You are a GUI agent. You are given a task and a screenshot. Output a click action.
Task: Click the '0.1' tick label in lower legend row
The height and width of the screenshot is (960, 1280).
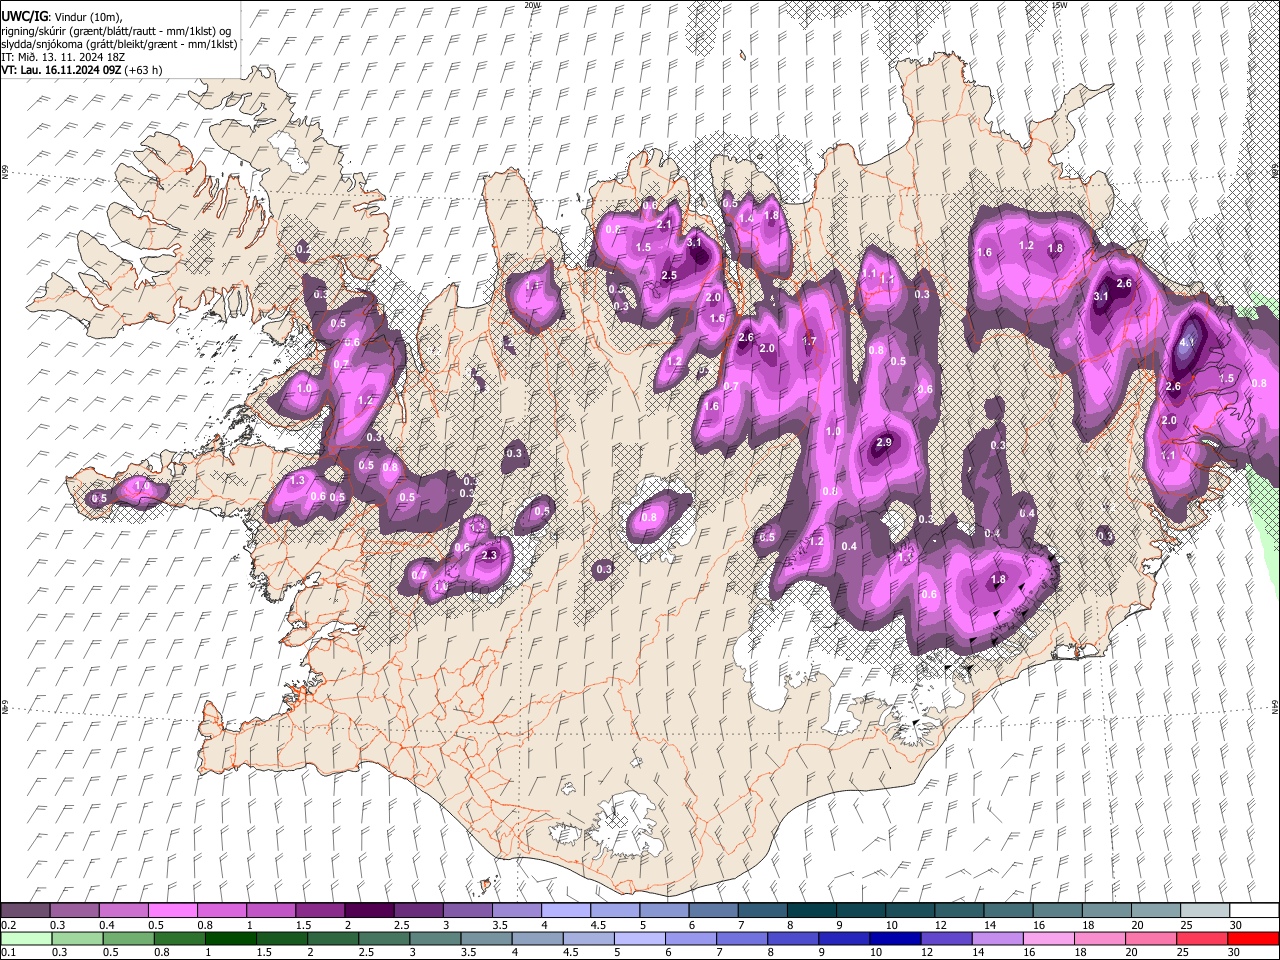(x=7, y=952)
